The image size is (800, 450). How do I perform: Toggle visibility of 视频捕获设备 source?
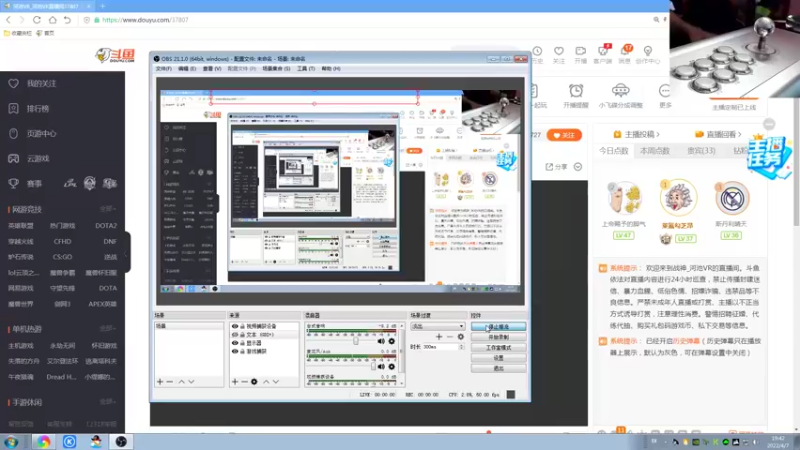(235, 327)
